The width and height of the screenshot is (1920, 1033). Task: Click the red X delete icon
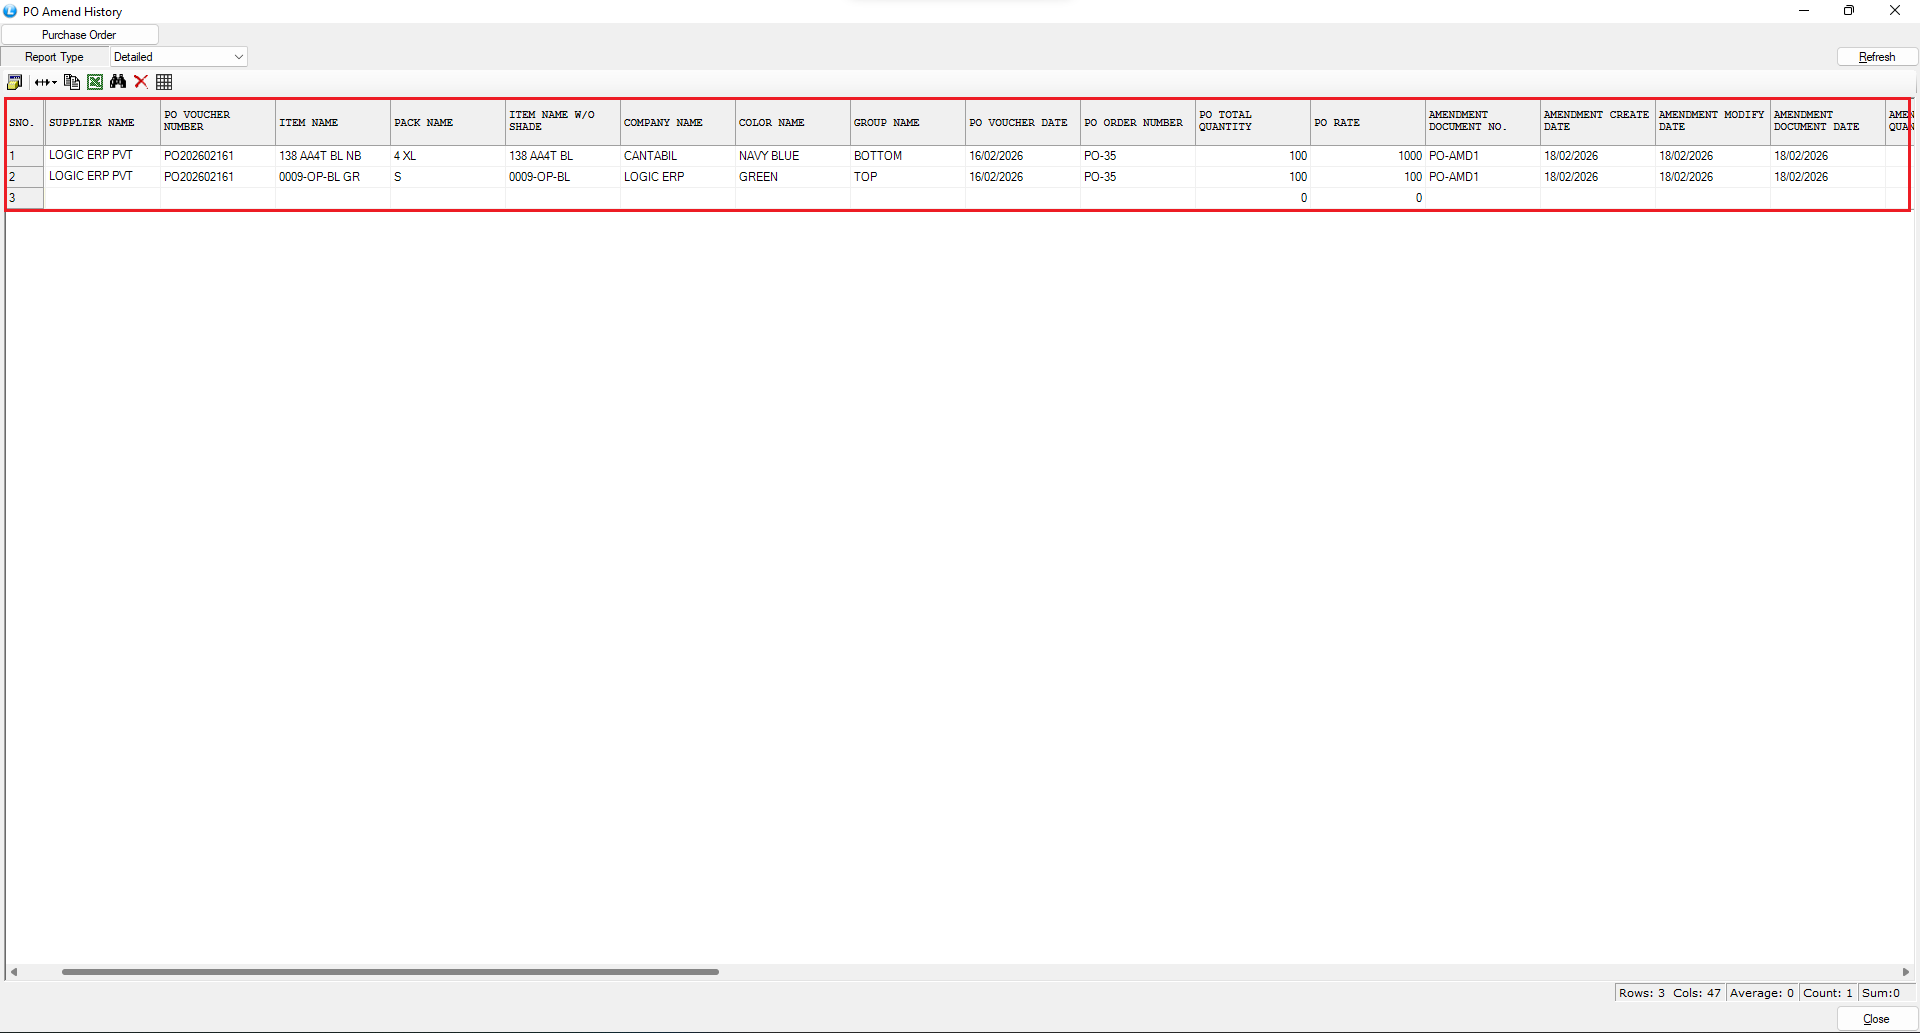click(141, 82)
